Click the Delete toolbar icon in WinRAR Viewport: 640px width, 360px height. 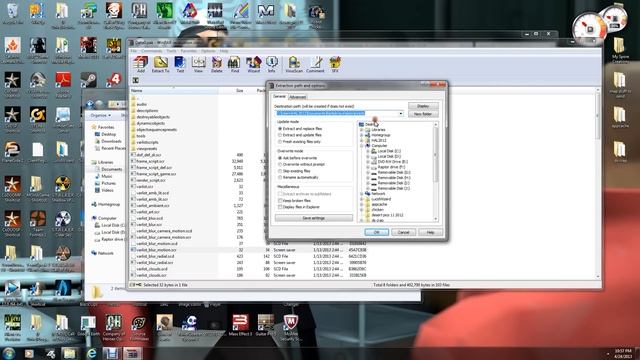[217, 64]
